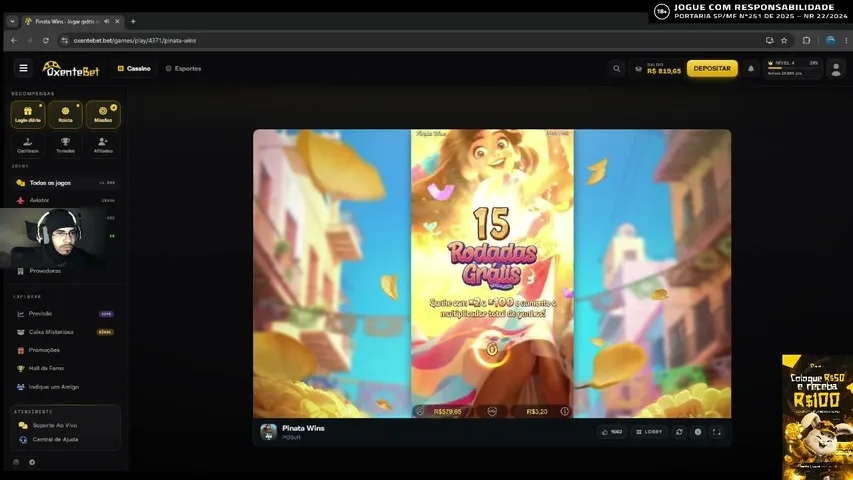Open a new browser tab
This screenshot has height=480, width=853.
pos(133,21)
